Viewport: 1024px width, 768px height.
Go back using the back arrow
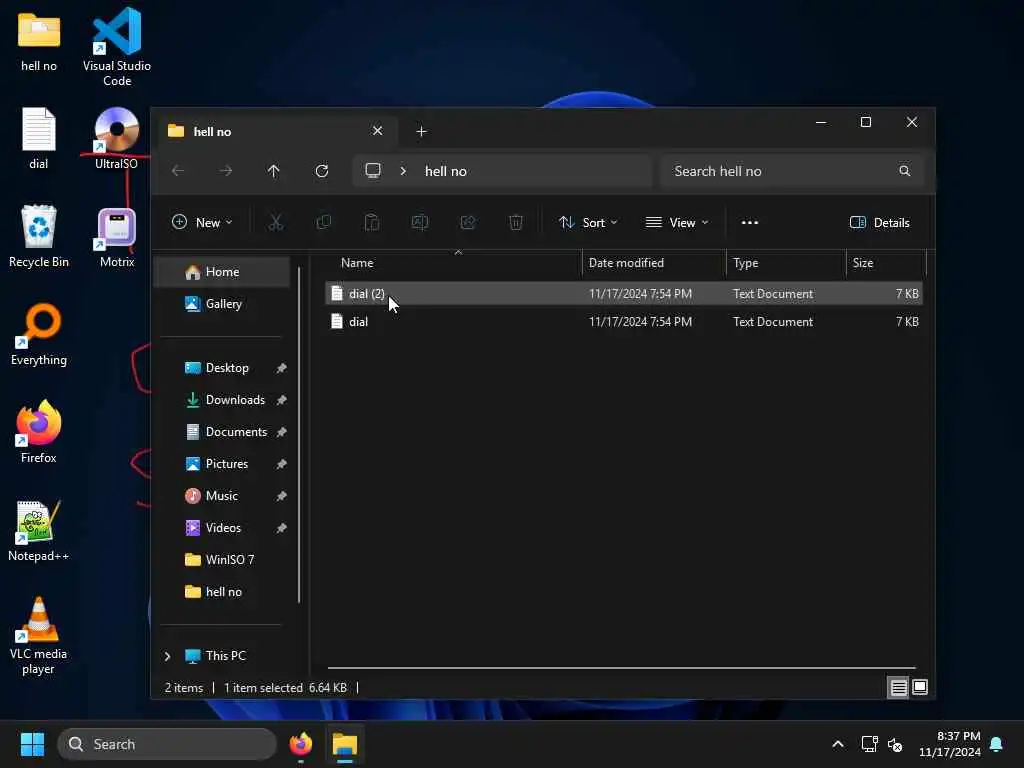tap(178, 171)
